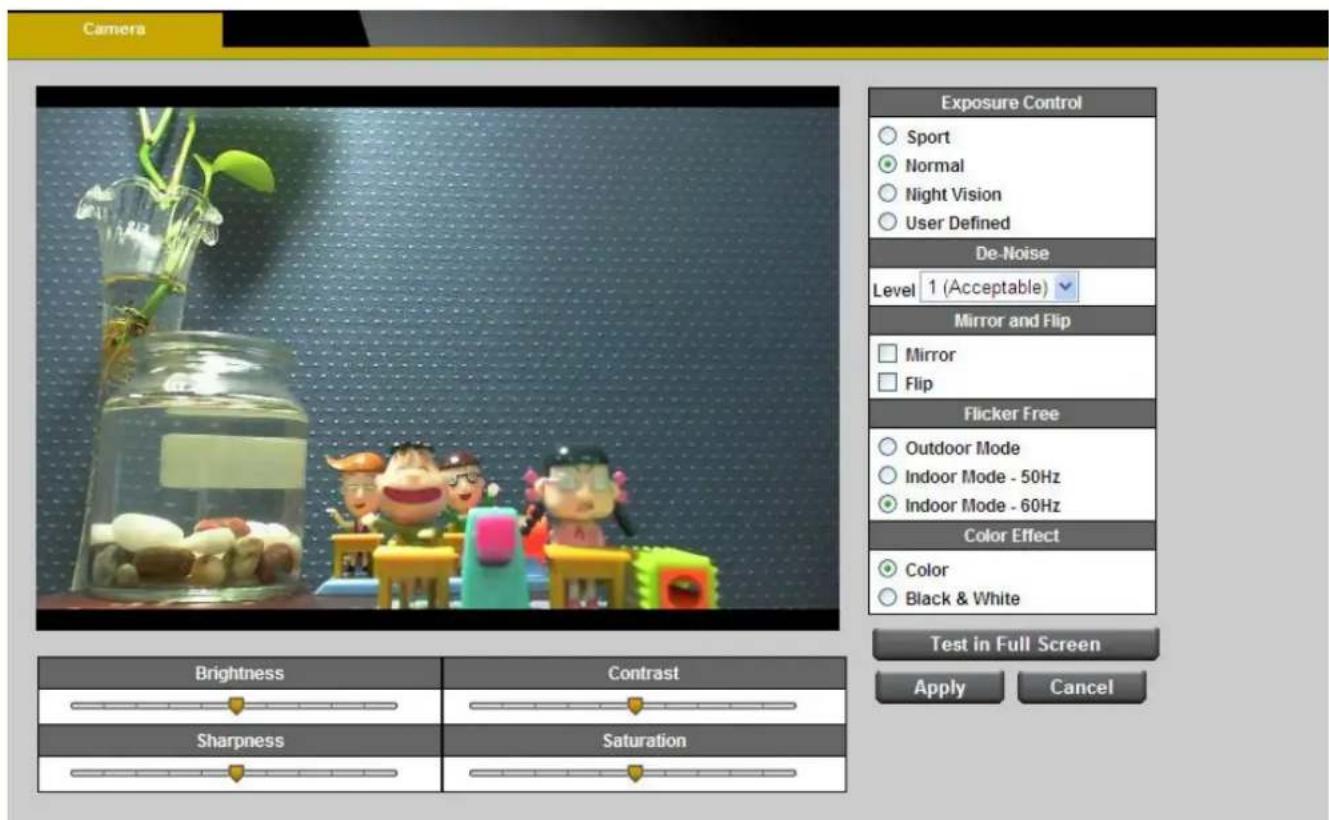Click the Saturation slider handle

pos(634,773)
